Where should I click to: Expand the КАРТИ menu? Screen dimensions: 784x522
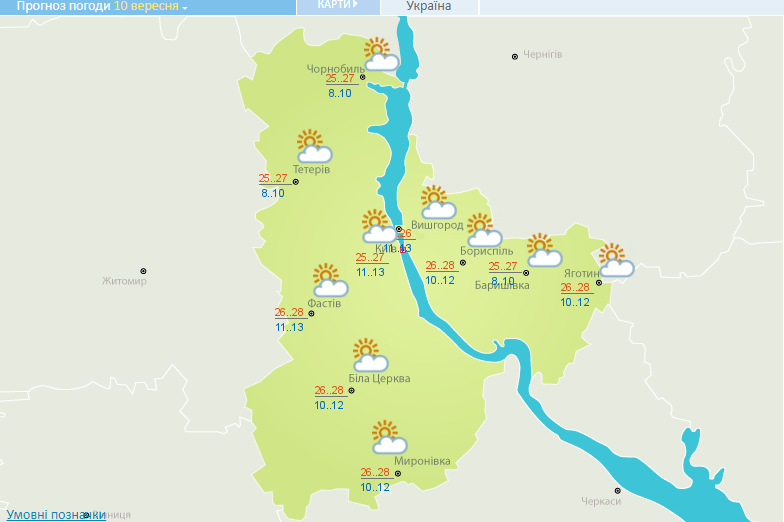(x=337, y=6)
